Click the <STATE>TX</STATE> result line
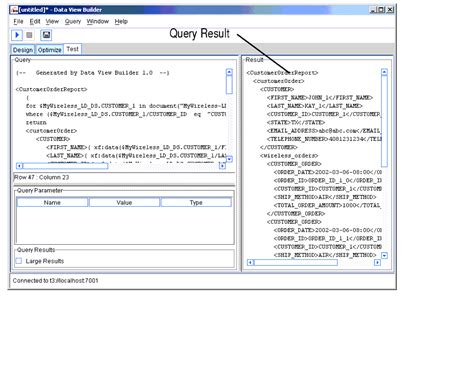 [x=296, y=122]
